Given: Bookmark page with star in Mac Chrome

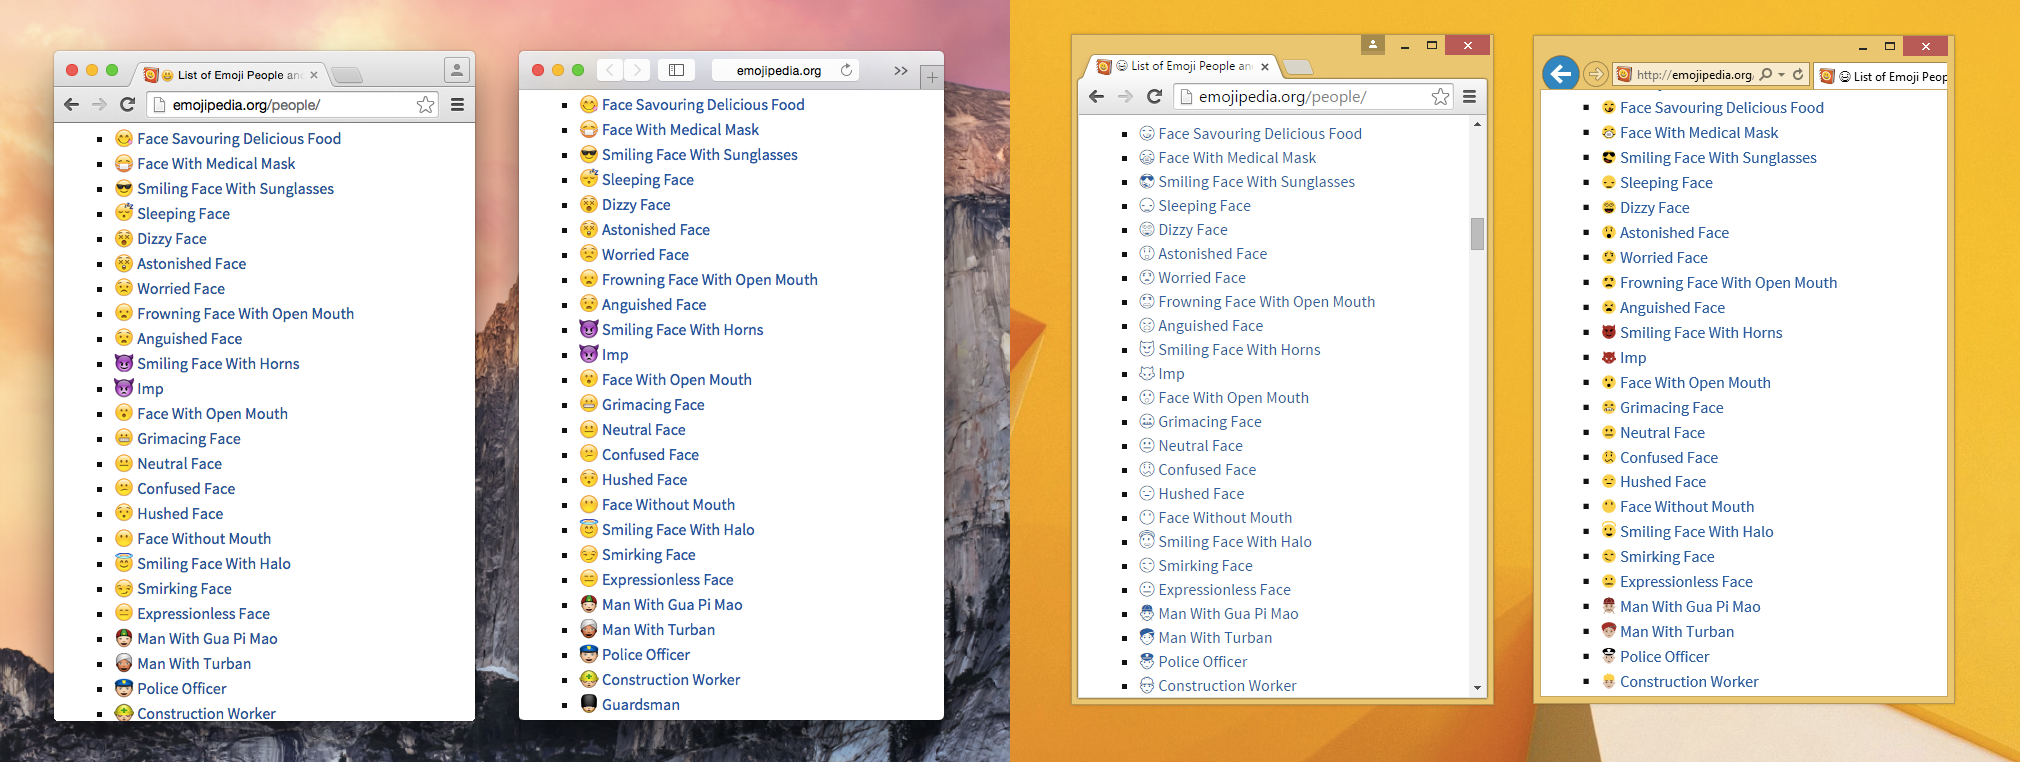Looking at the screenshot, I should tap(426, 104).
